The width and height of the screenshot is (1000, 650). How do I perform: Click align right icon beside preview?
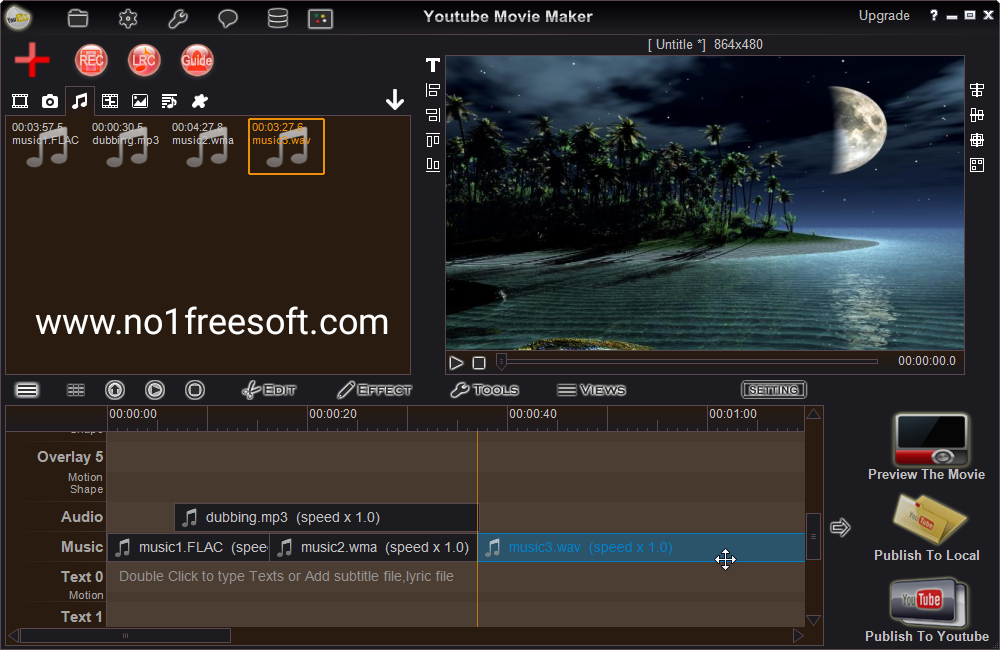[x=433, y=115]
